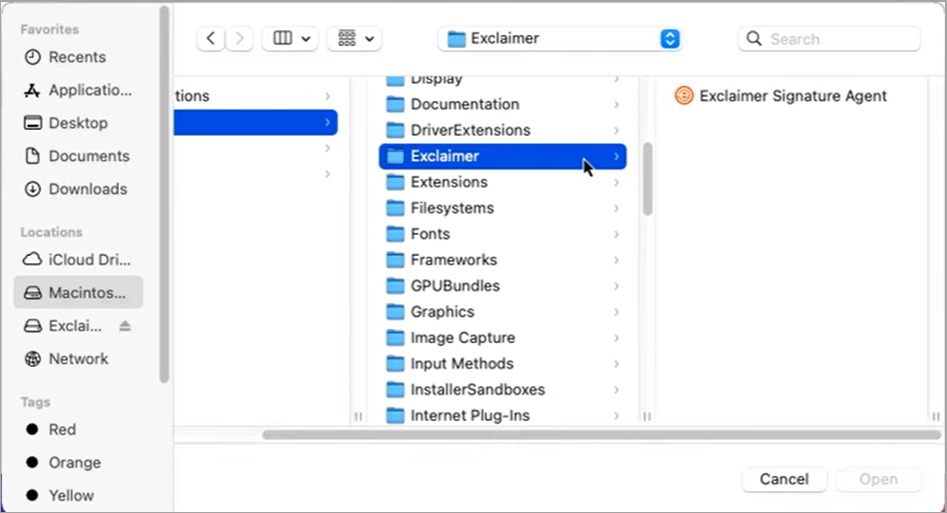The width and height of the screenshot is (947, 513).
Task: Open the grouping options dropdown
Action: 357,39
